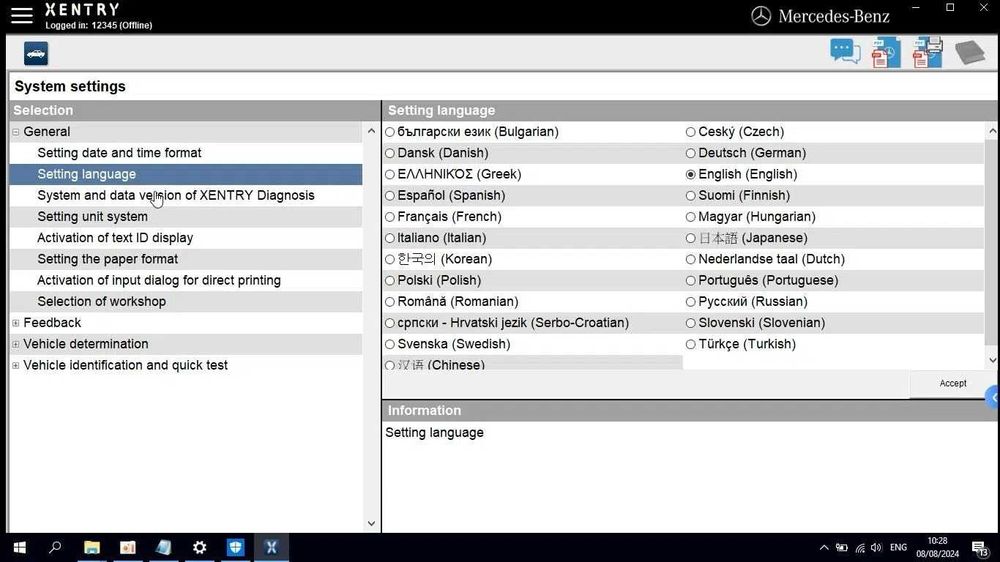Select Italiano (Italian) radio button
Screen dimensions: 1000x562
(x=390, y=238)
